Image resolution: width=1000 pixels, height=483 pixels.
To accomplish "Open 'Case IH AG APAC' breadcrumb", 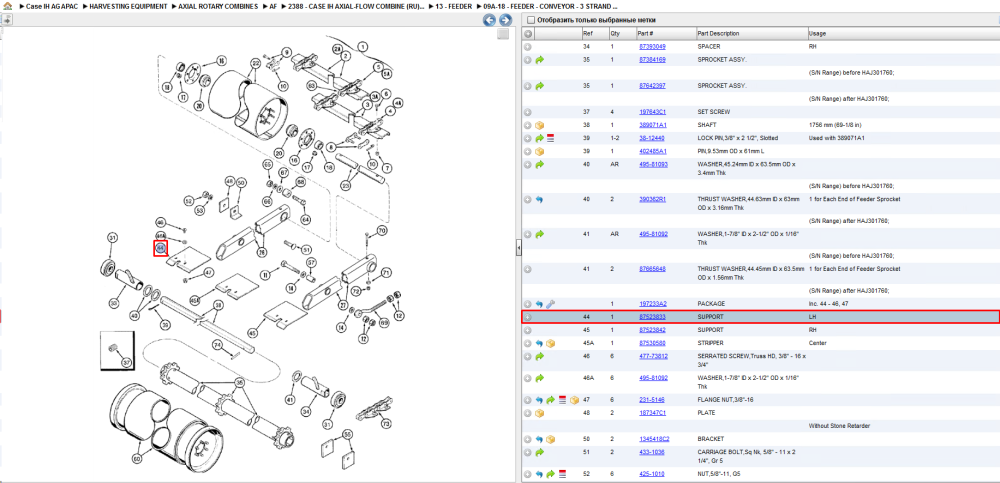I will 51,6.
